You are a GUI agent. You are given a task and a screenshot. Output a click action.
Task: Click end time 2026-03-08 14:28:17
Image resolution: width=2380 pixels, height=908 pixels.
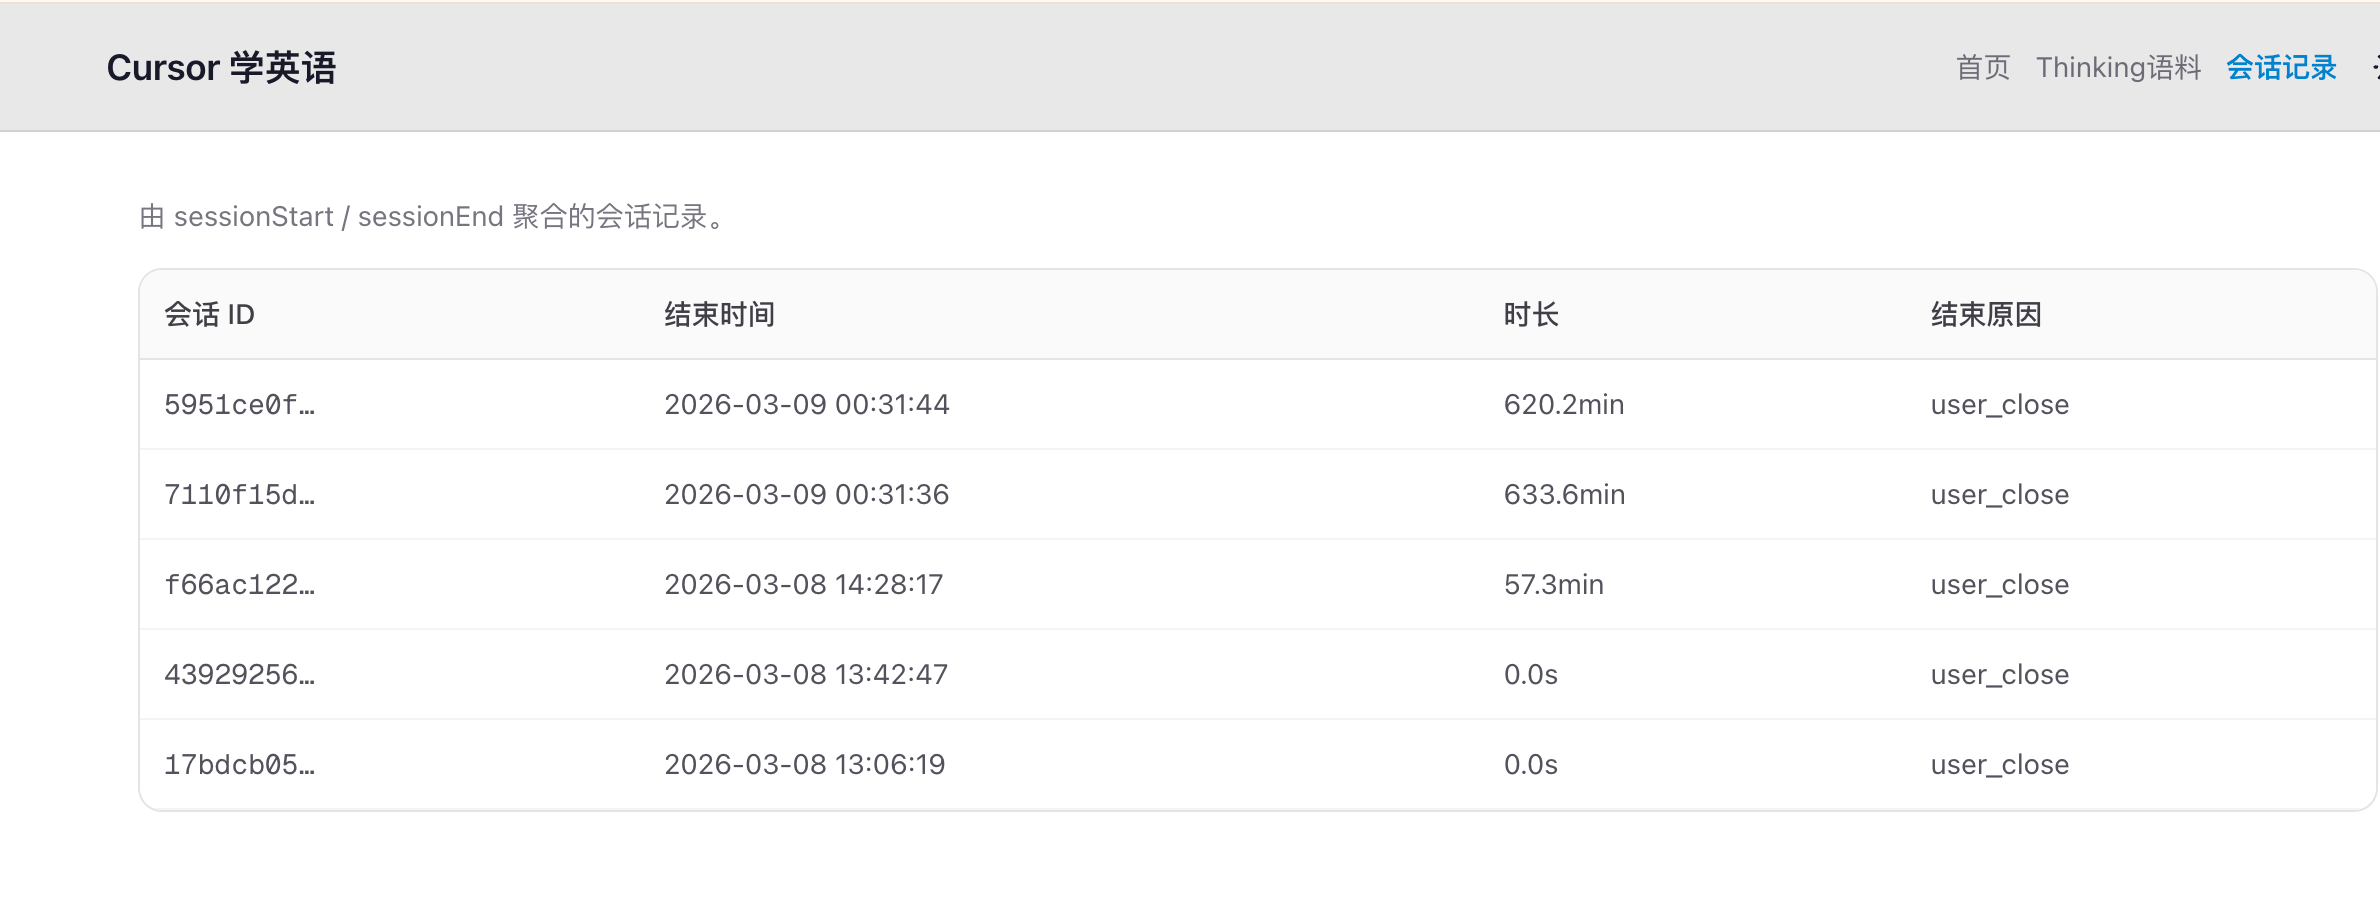pos(804,585)
